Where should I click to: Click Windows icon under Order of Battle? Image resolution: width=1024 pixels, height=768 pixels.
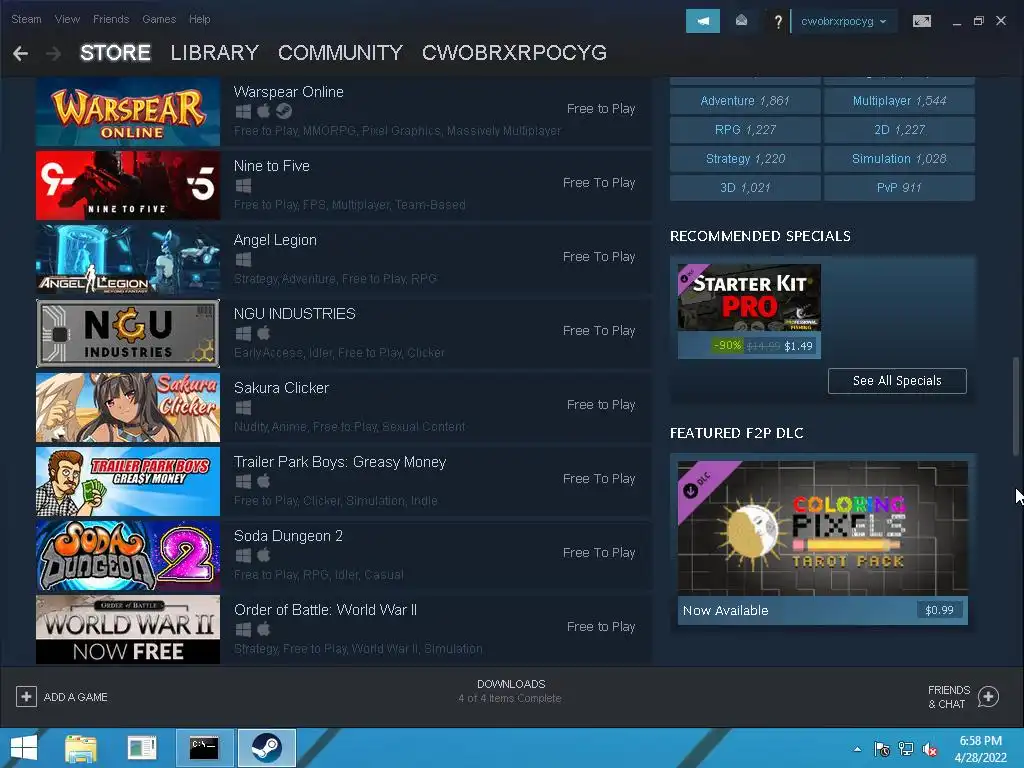pos(243,630)
